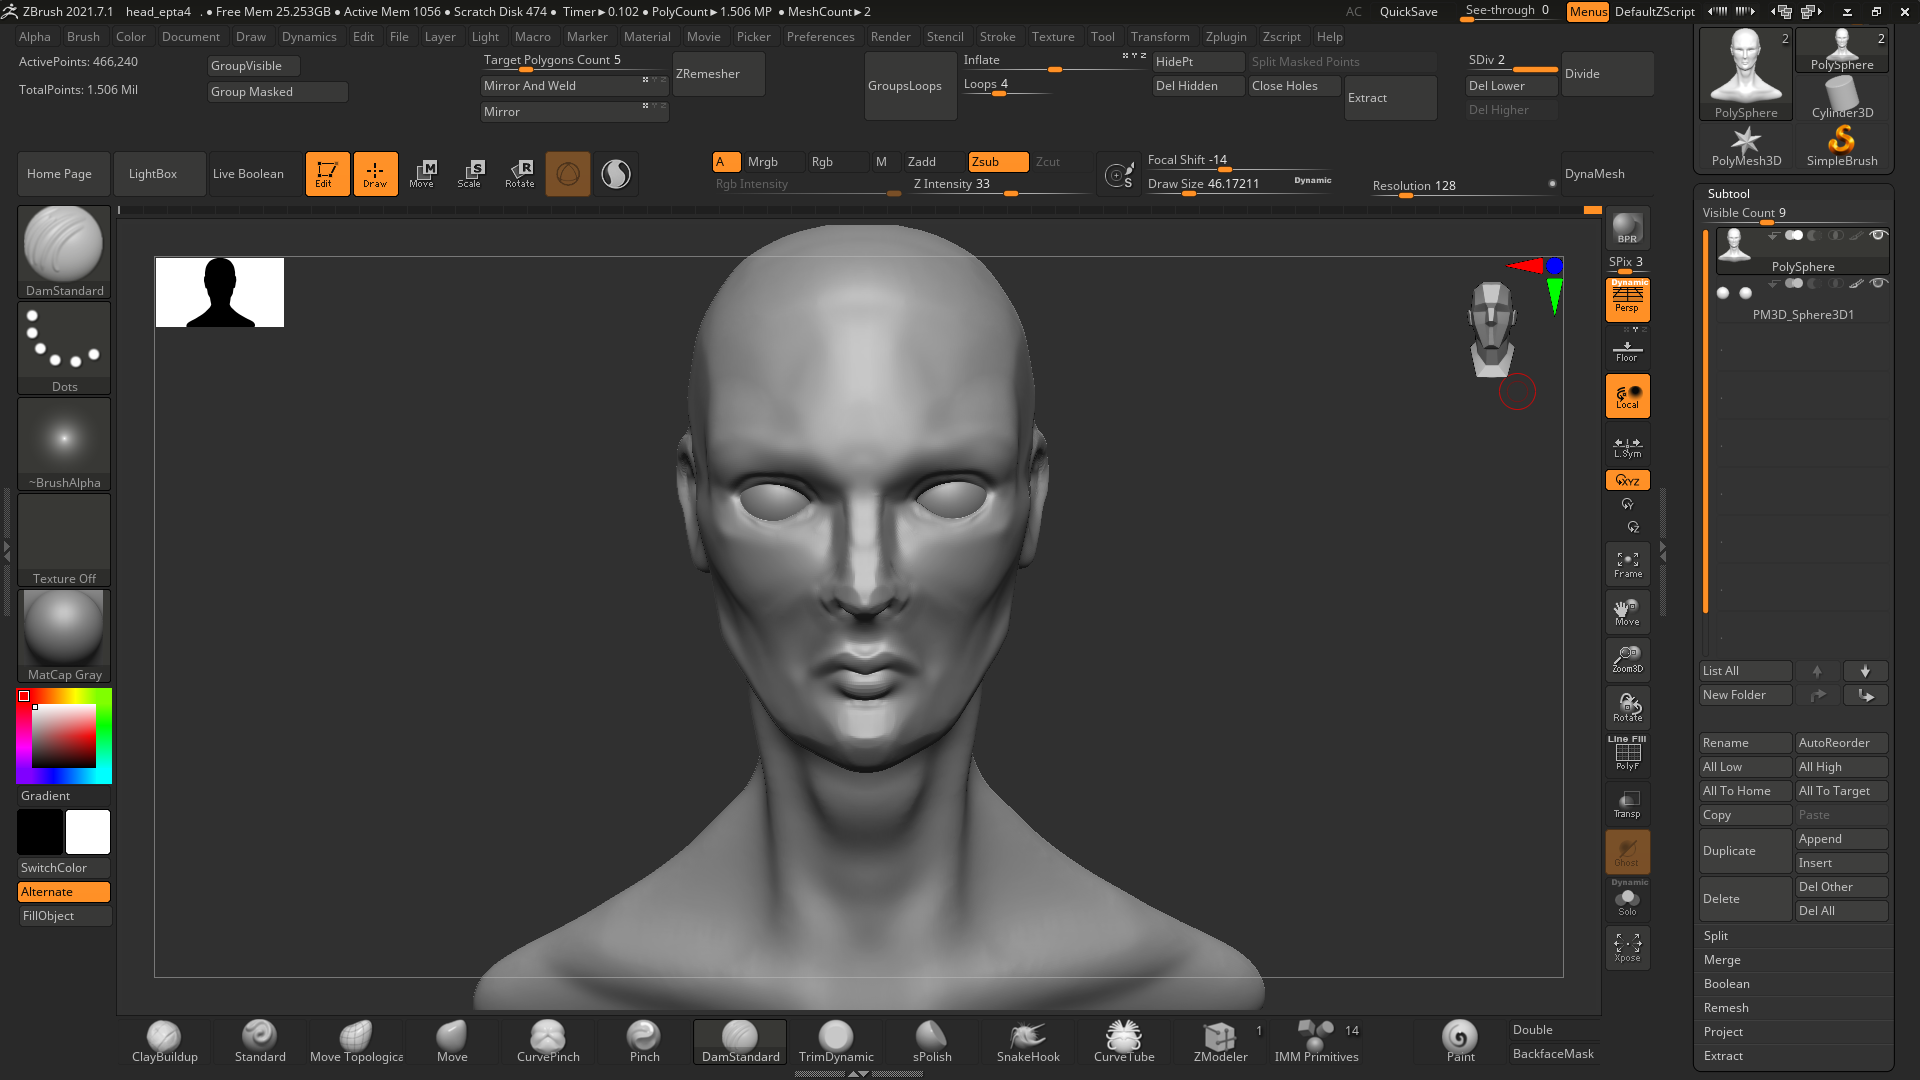1920x1080 pixels.
Task: Select the SnakeHook brush
Action: [1027, 1040]
